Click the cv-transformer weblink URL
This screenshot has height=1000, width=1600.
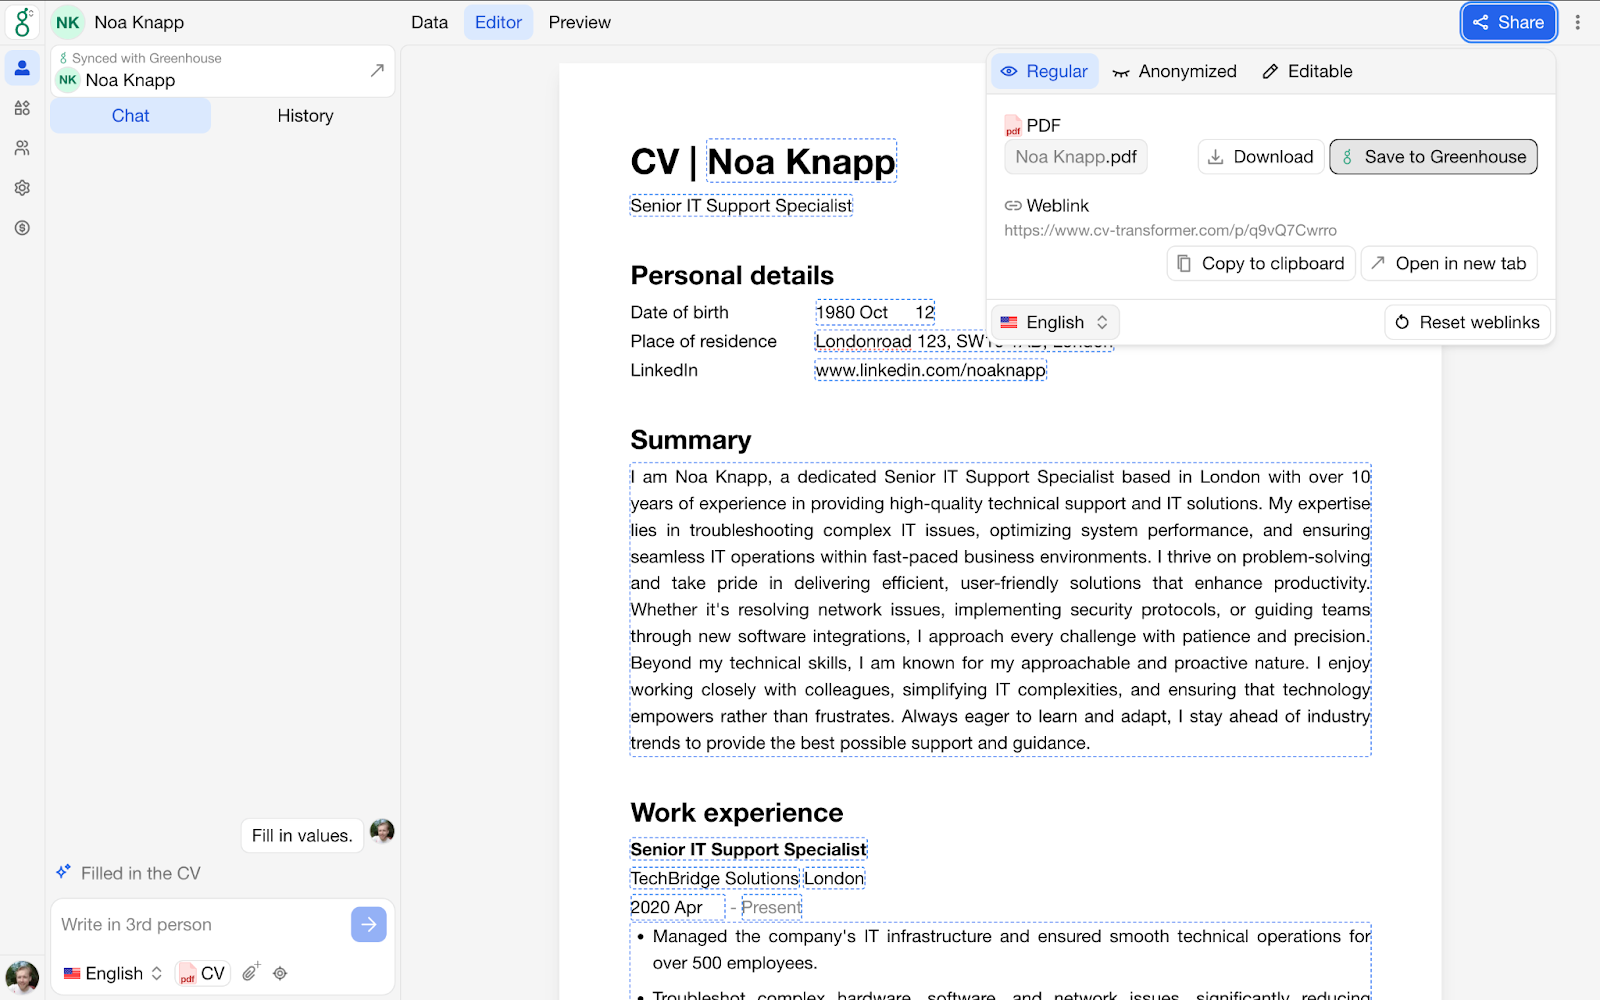1170,230
